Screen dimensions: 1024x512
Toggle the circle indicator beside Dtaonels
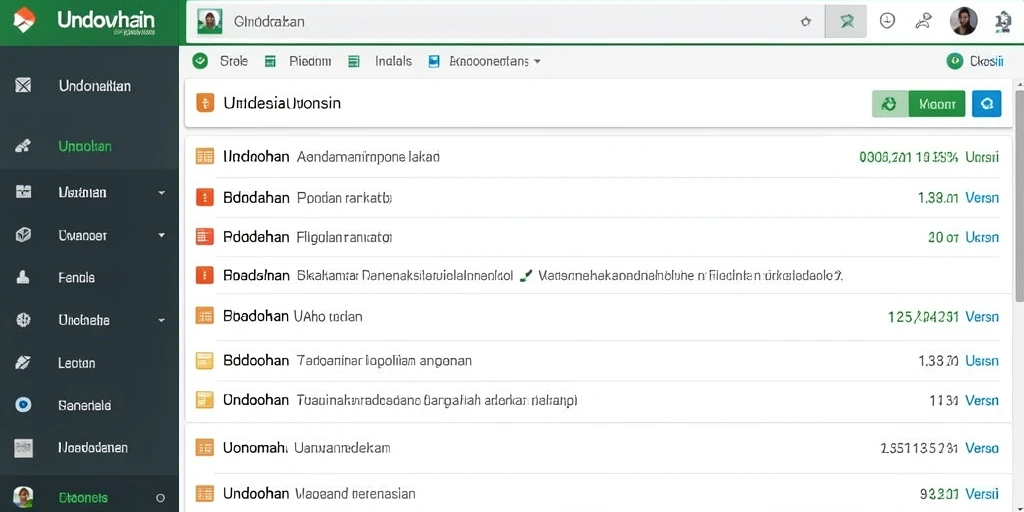point(161,498)
